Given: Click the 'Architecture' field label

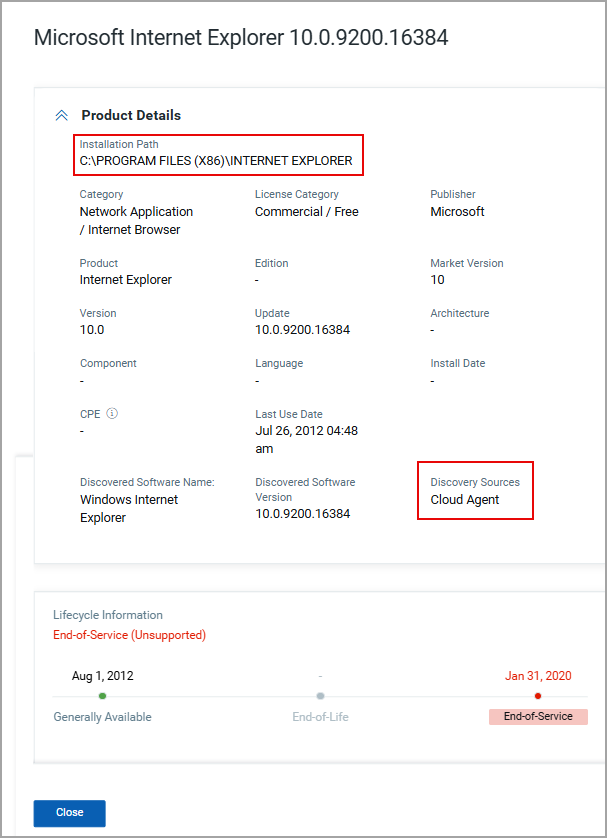Looking at the screenshot, I should pyautogui.click(x=460, y=313).
